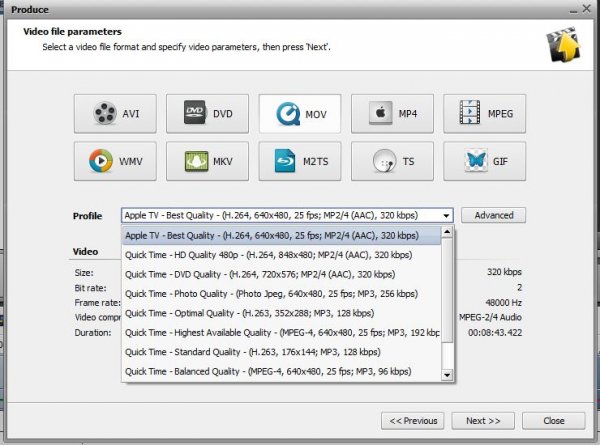The height and width of the screenshot is (445, 600).
Task: Choose Quick Time Highest Available Quality profile
Action: [281, 333]
